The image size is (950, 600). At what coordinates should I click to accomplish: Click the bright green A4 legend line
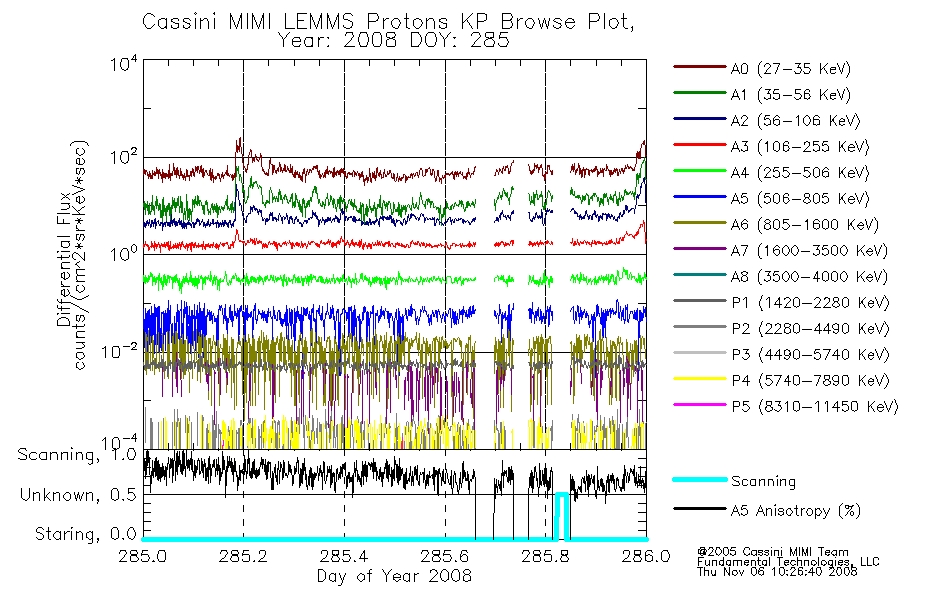(x=700, y=171)
